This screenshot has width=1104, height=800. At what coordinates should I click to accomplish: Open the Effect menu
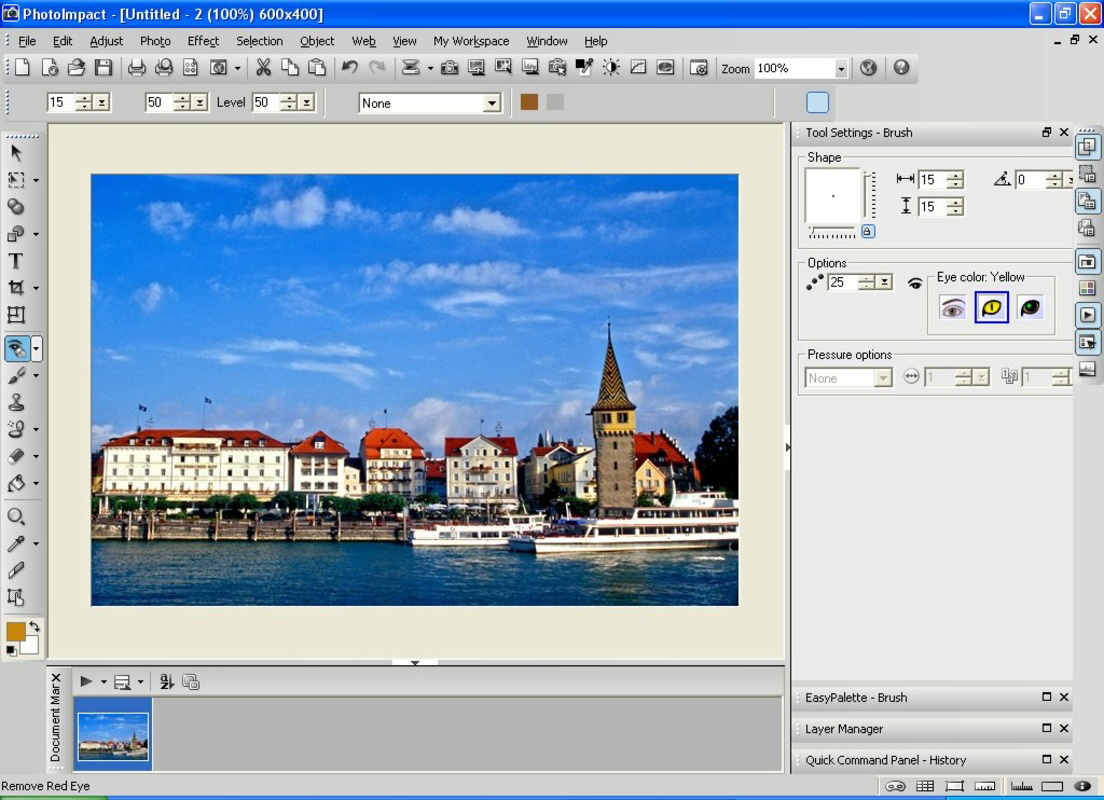pyautogui.click(x=203, y=41)
